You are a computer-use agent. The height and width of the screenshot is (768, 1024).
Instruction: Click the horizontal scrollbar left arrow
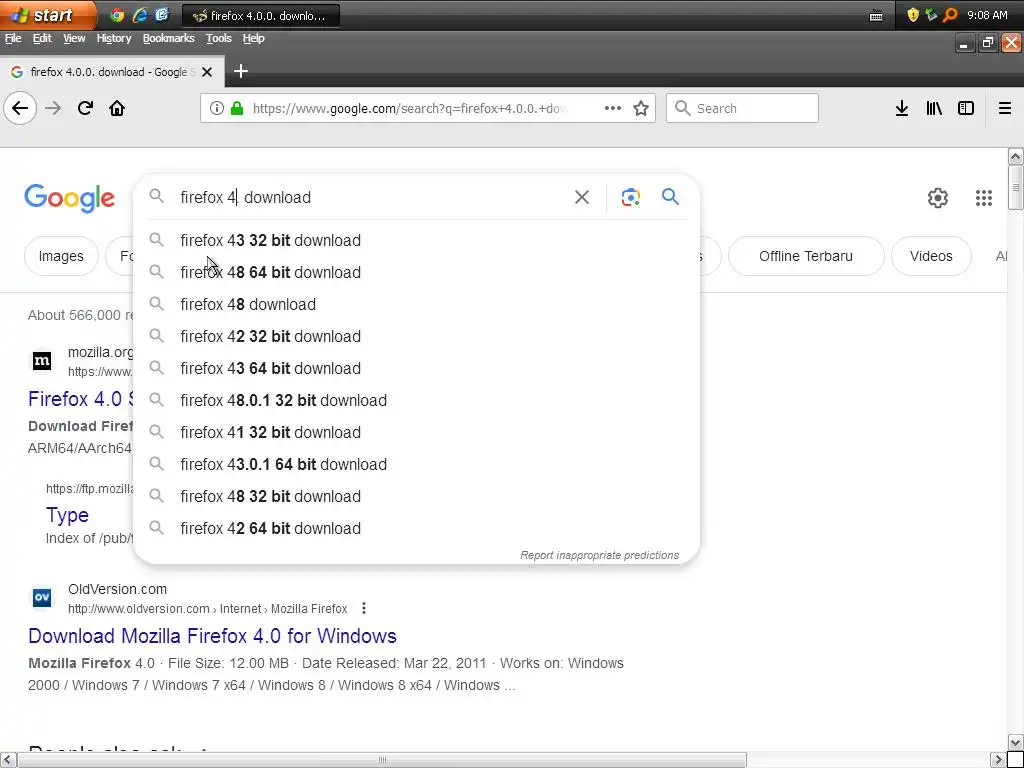click(x=7, y=760)
